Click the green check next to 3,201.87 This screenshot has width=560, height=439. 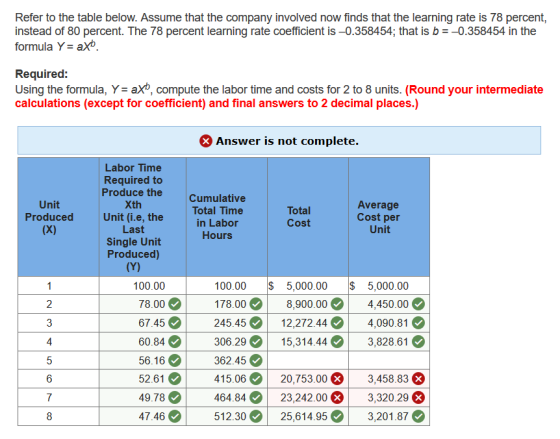(x=418, y=416)
